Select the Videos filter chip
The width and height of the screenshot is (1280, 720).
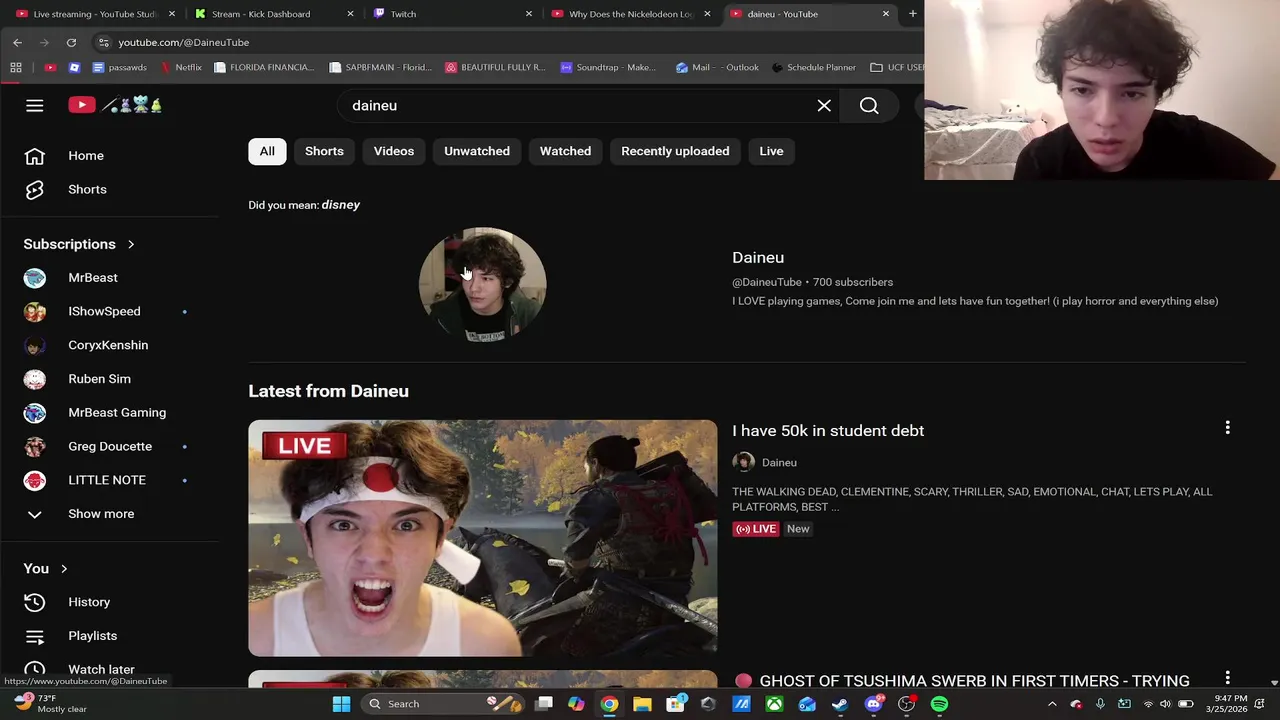pyautogui.click(x=394, y=151)
